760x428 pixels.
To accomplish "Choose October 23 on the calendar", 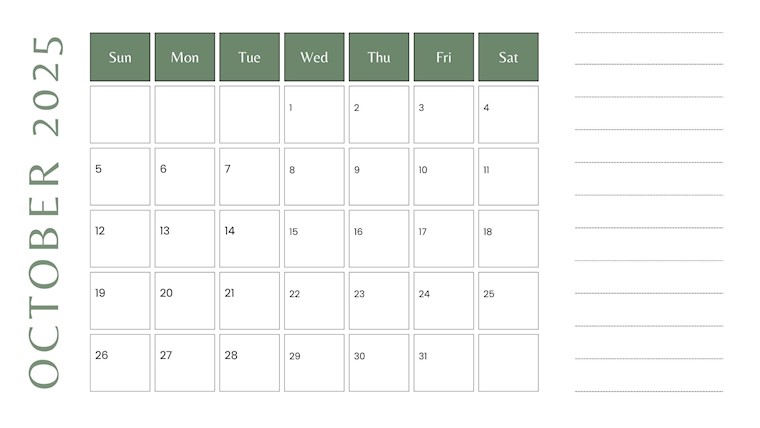I will pyautogui.click(x=379, y=301).
